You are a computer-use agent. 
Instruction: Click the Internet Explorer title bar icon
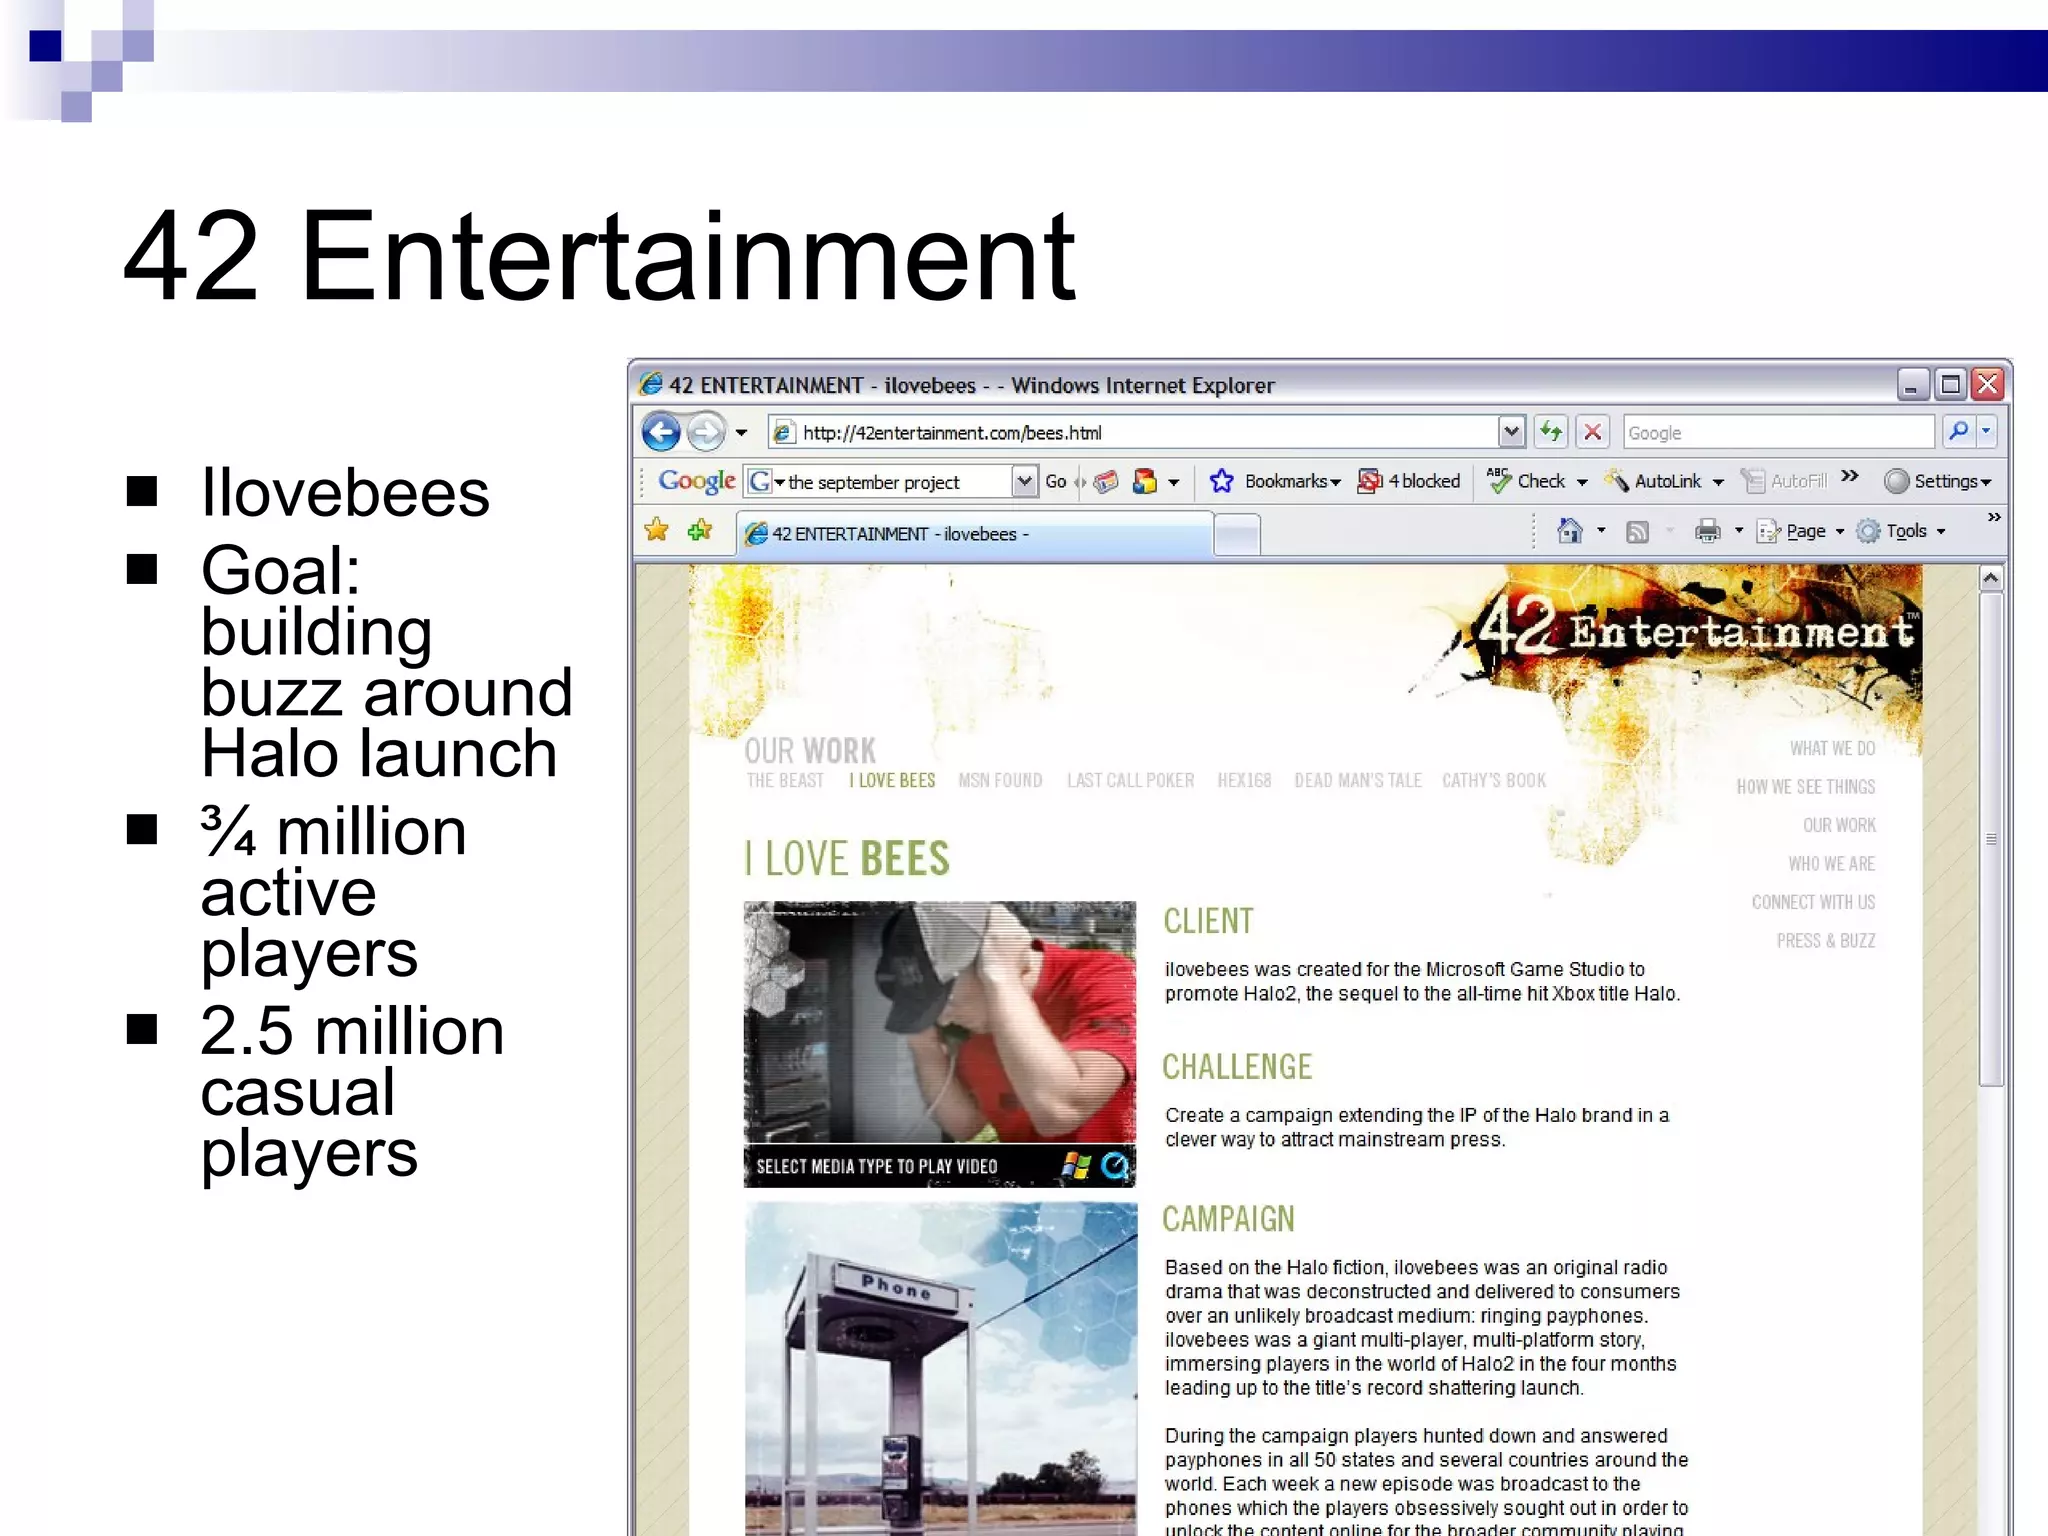tap(651, 384)
